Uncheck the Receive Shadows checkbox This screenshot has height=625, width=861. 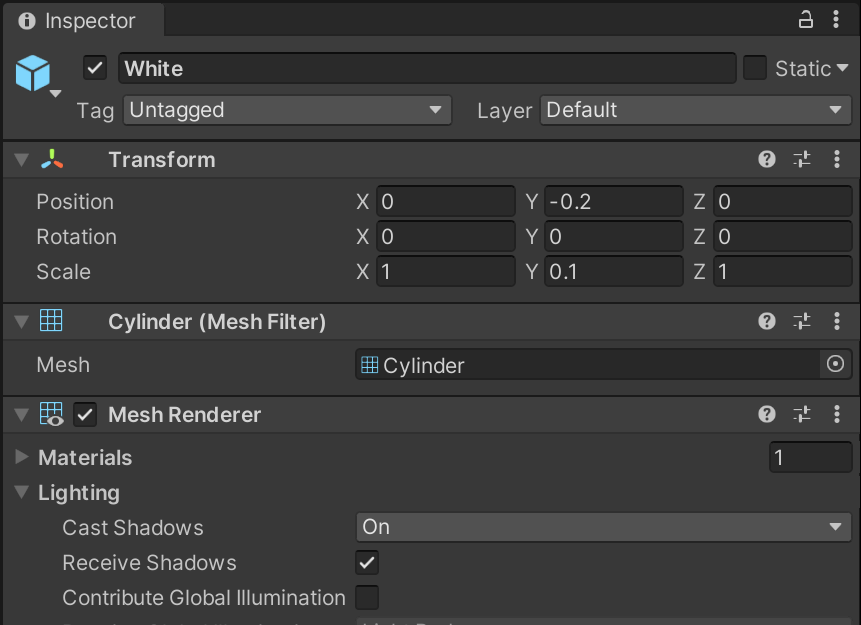367,562
